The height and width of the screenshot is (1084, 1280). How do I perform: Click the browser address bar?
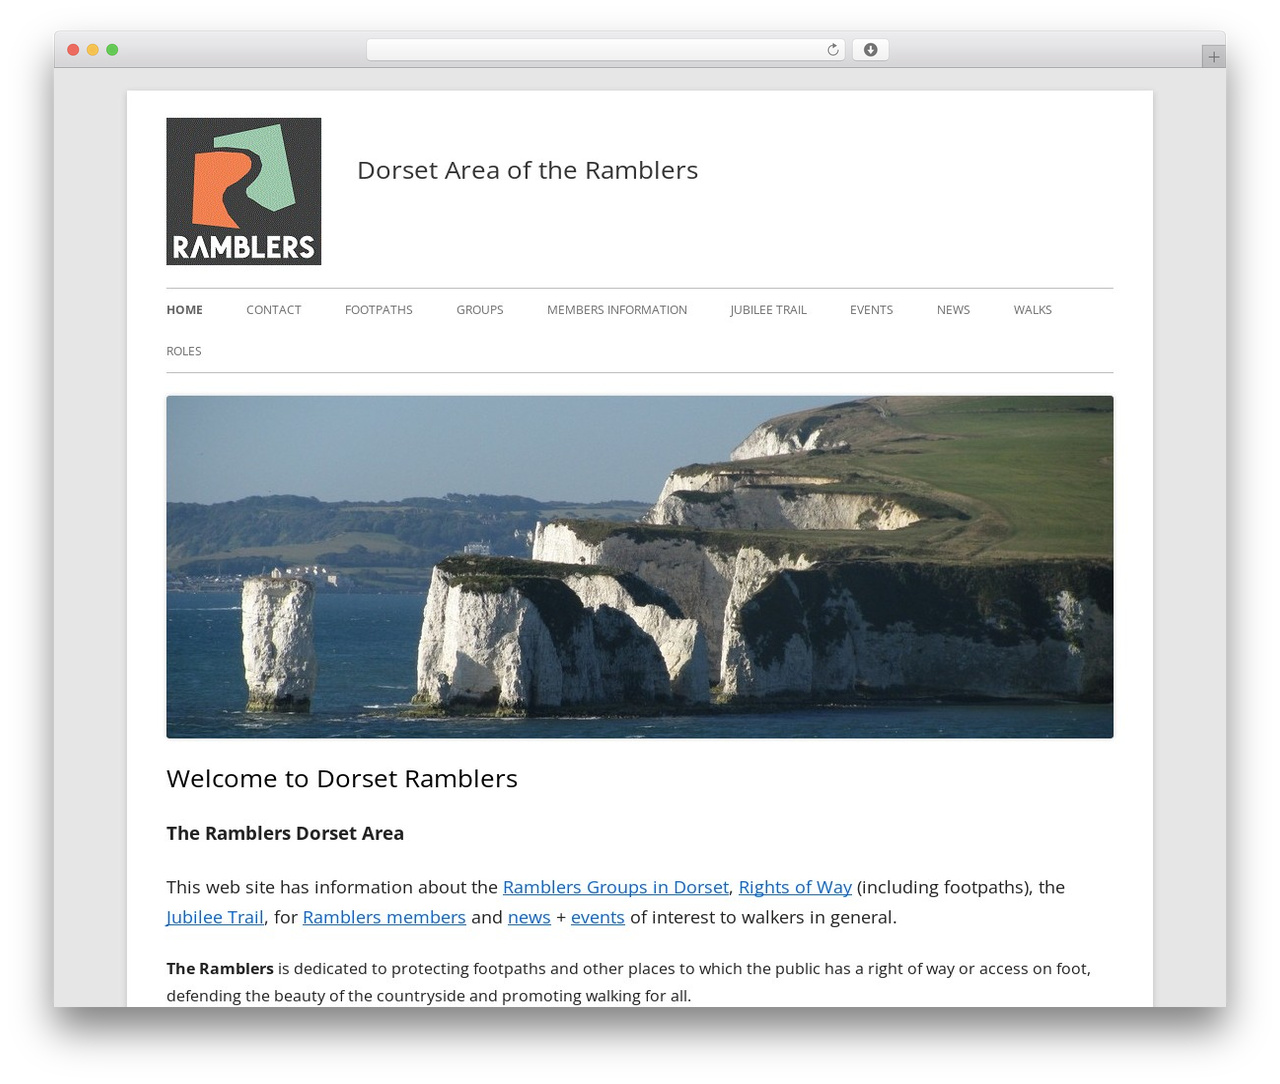pyautogui.click(x=605, y=50)
